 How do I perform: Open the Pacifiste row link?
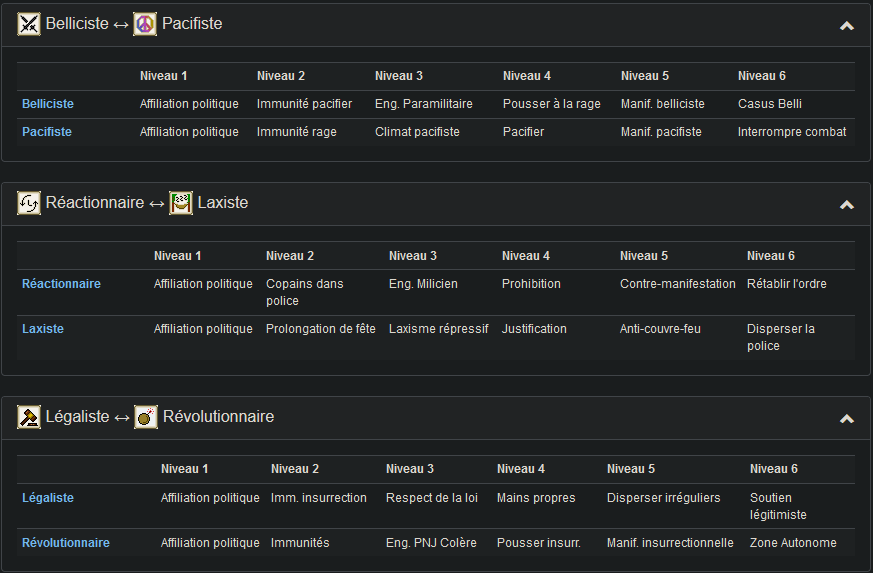coord(47,132)
